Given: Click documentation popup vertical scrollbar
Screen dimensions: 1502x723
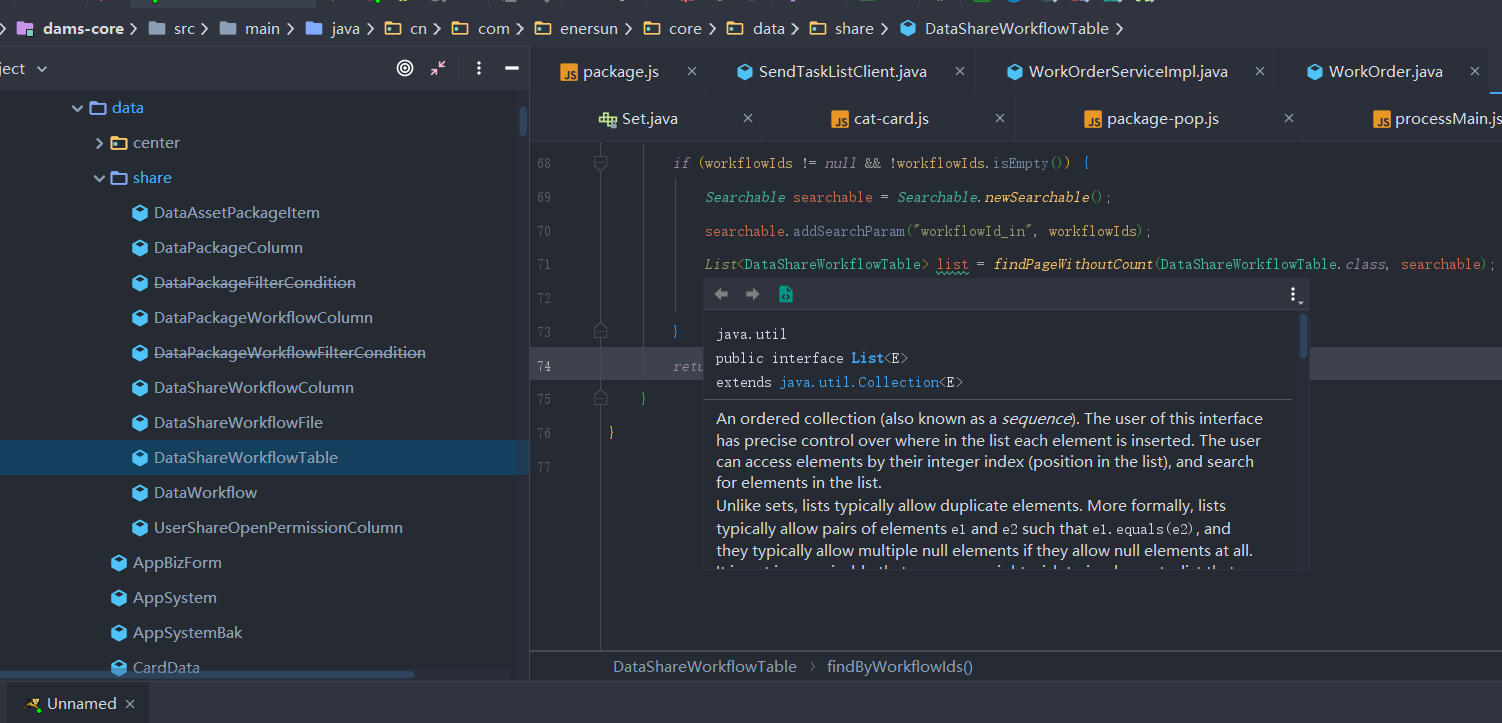Looking at the screenshot, I should tap(1303, 336).
